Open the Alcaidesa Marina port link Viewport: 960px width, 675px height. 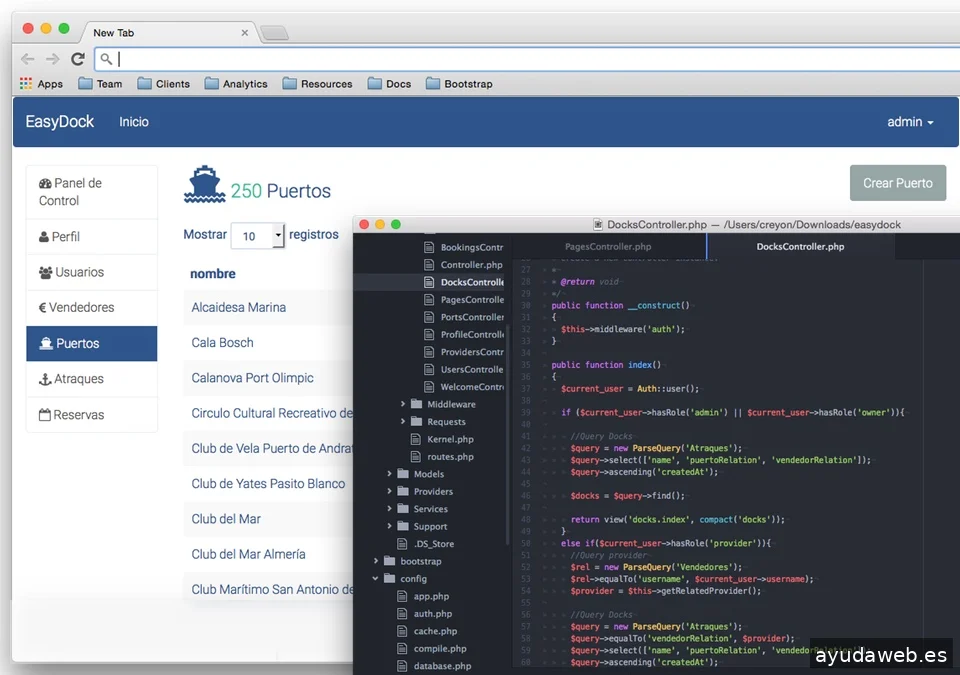238,307
